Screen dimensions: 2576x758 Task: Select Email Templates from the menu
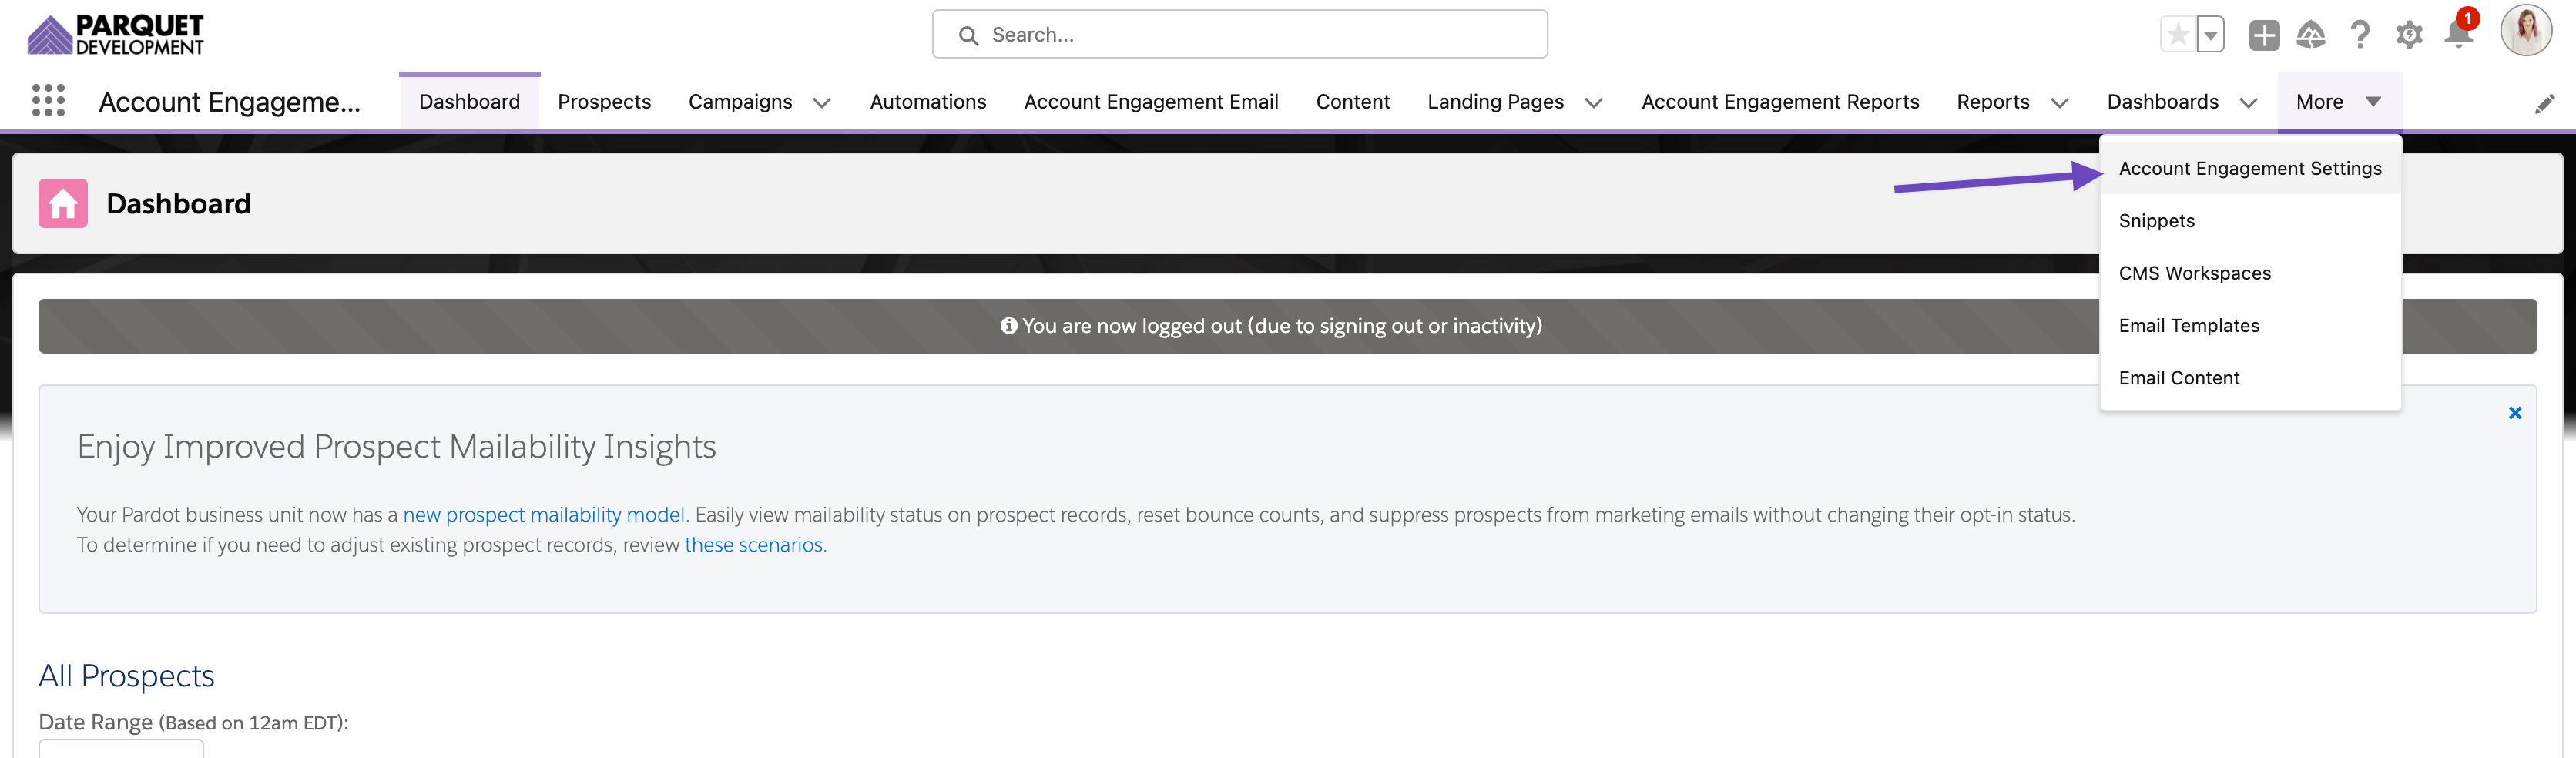pos(2250,326)
